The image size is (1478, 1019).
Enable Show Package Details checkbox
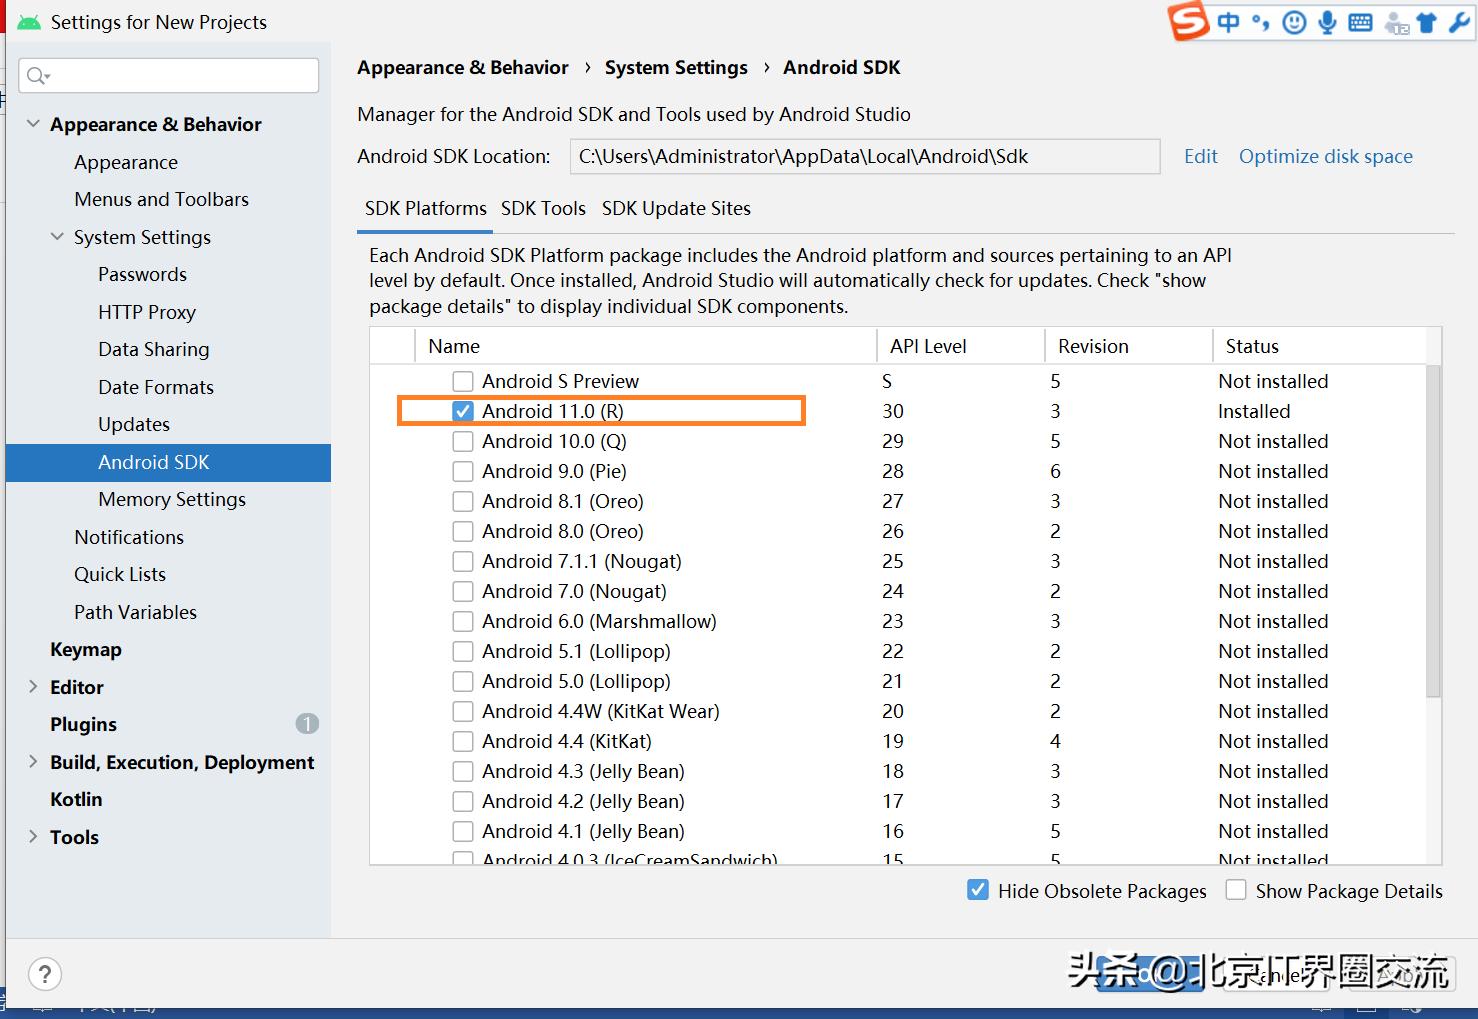1236,890
